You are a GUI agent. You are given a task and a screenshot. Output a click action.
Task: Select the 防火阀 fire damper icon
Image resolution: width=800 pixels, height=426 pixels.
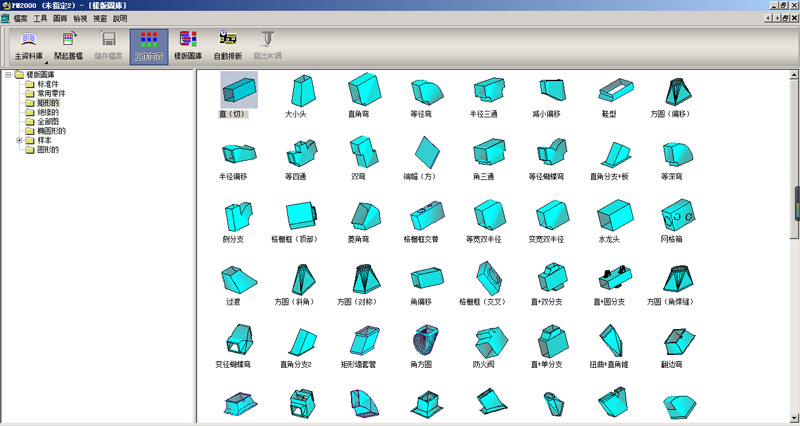tap(491, 342)
